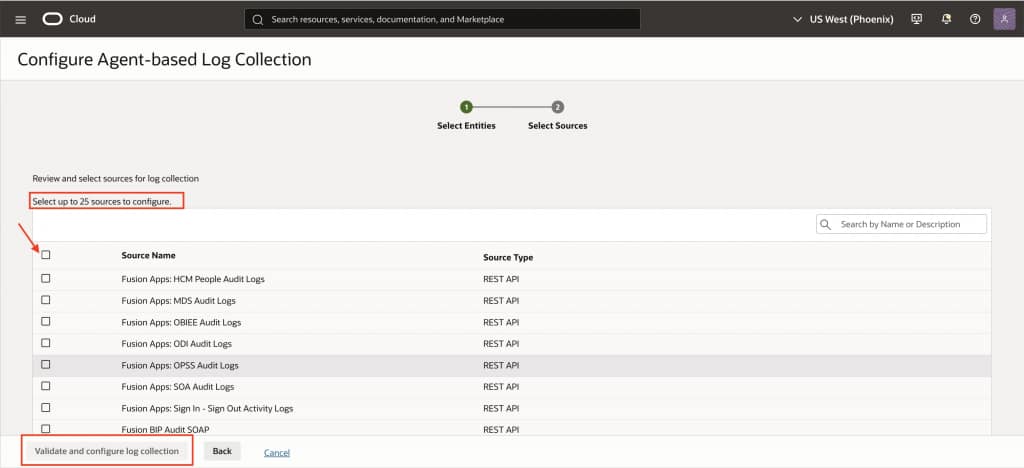Check Fusion Apps: ODI Audit Logs
This screenshot has height=468, width=1024.
[46, 343]
